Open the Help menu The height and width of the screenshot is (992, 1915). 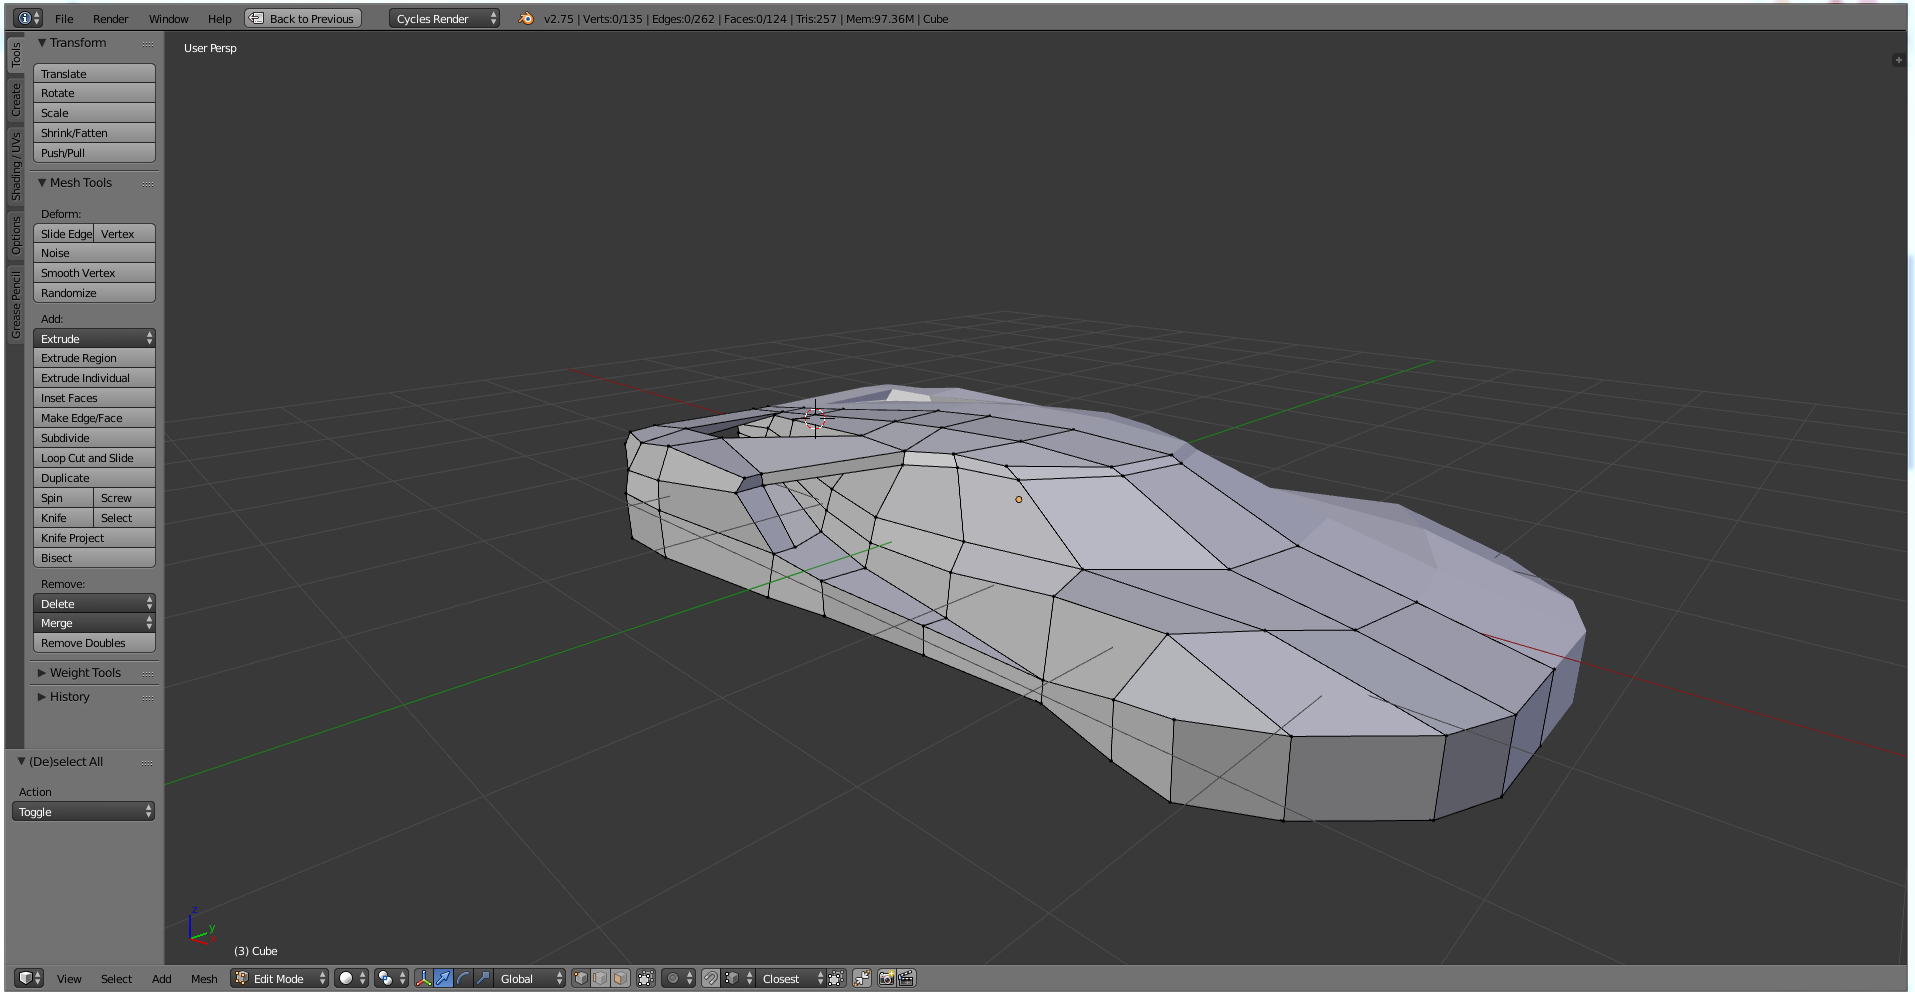pyautogui.click(x=219, y=19)
